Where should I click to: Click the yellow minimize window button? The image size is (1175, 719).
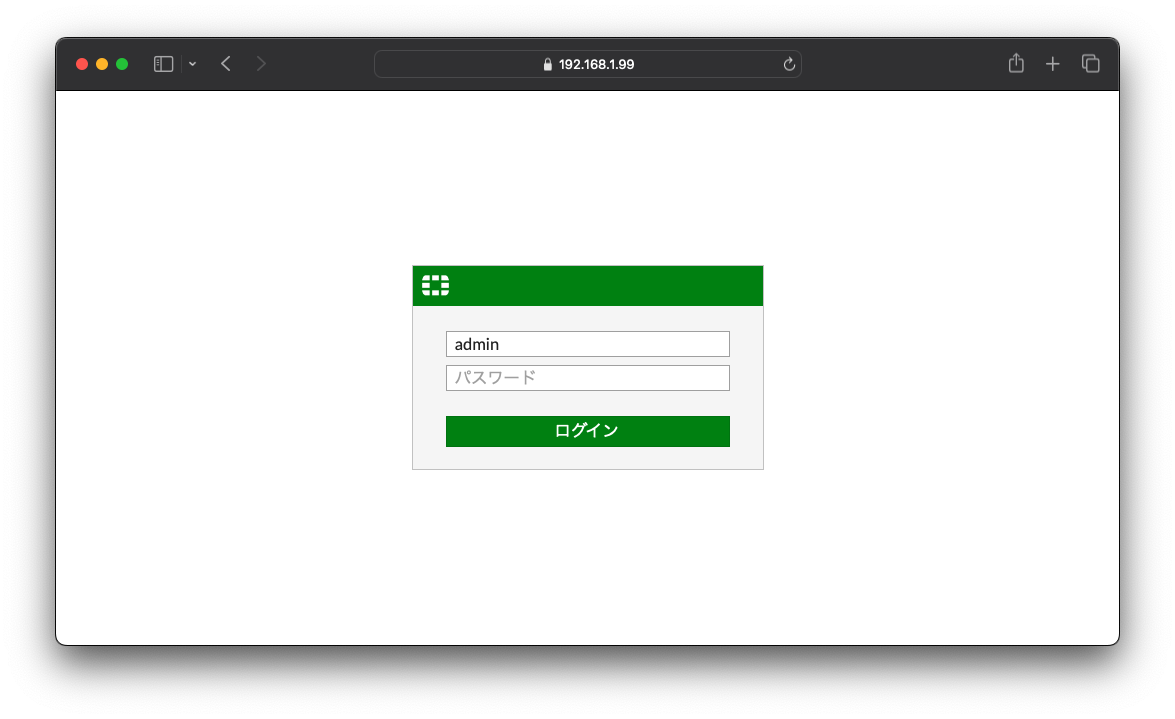[101, 63]
